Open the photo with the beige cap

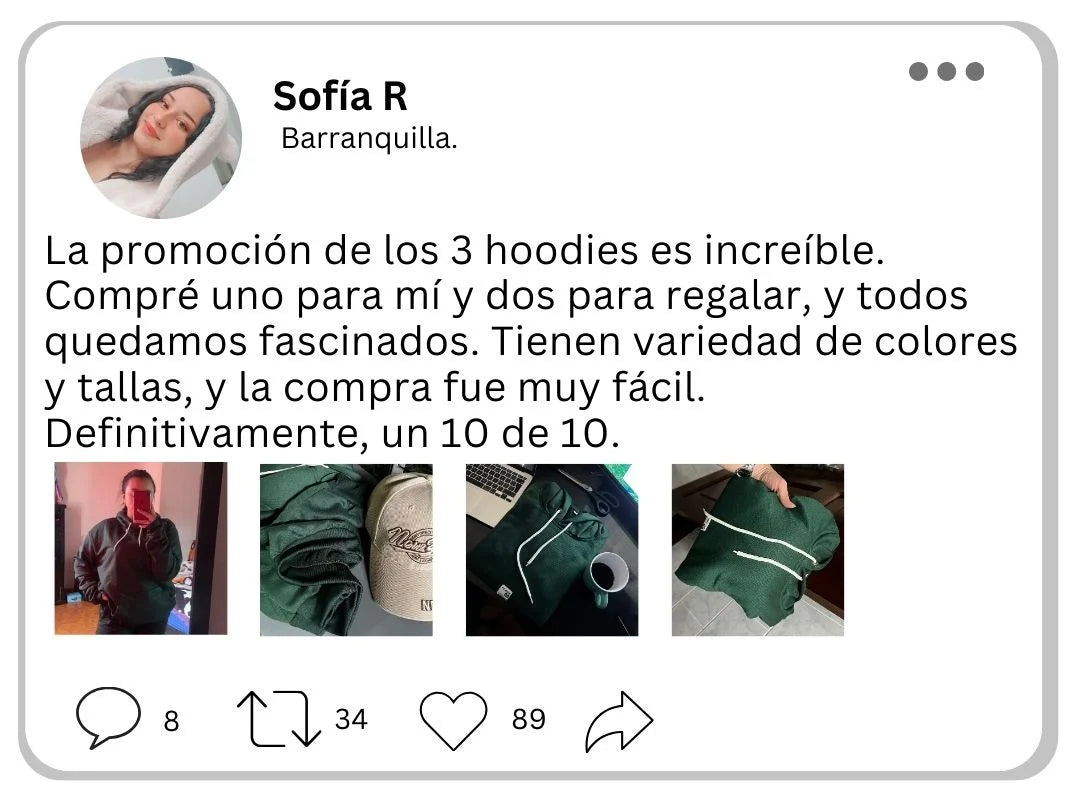pyautogui.click(x=346, y=549)
